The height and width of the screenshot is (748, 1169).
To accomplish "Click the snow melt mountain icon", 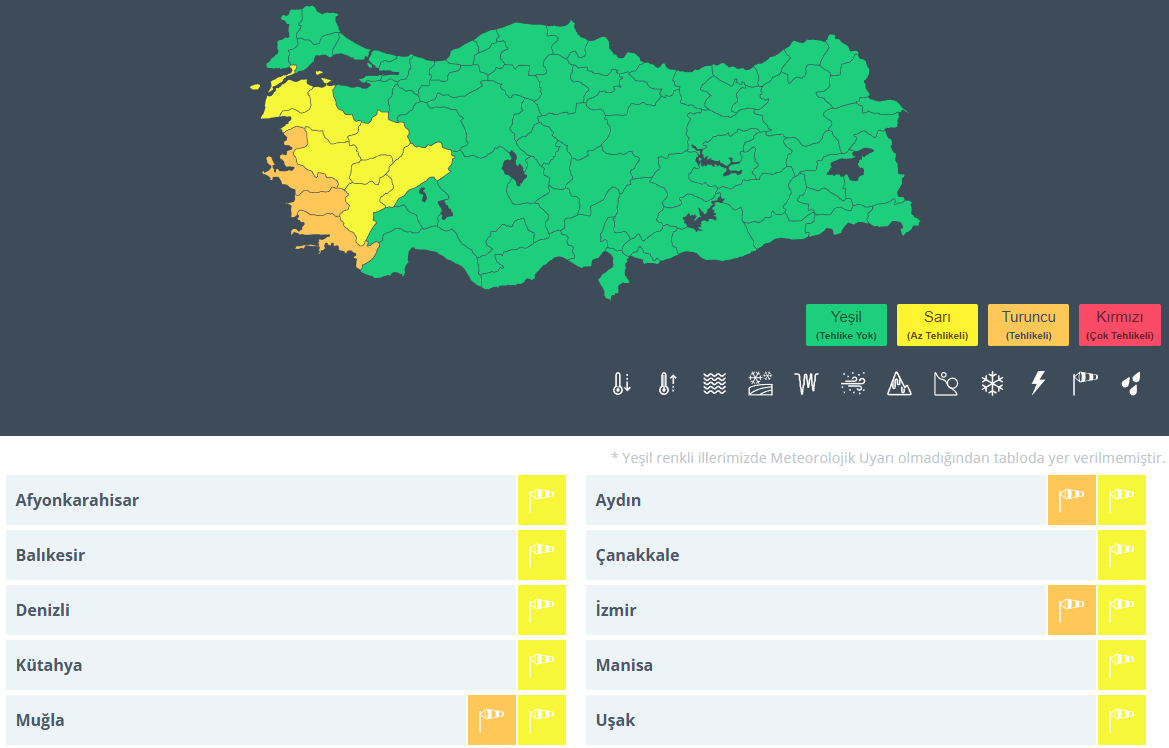I will pos(899,383).
